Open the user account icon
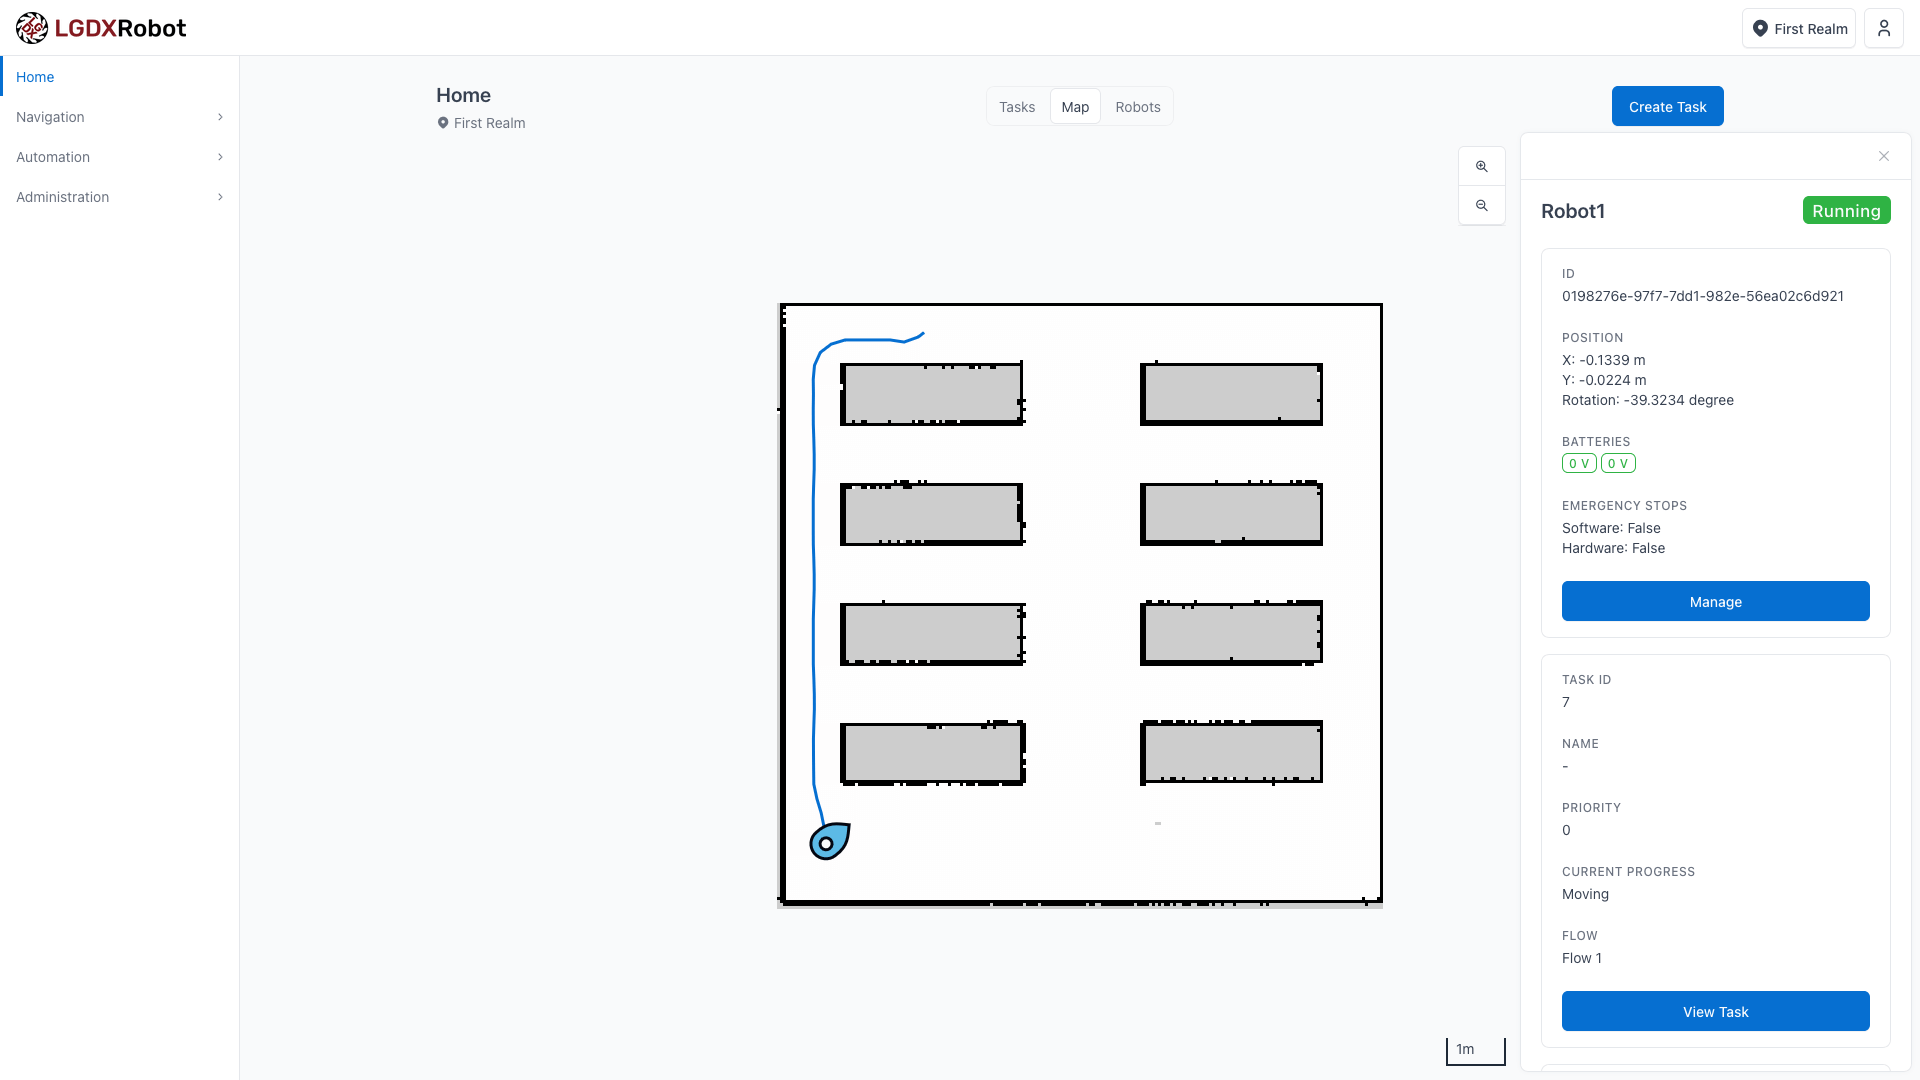 (x=1883, y=28)
